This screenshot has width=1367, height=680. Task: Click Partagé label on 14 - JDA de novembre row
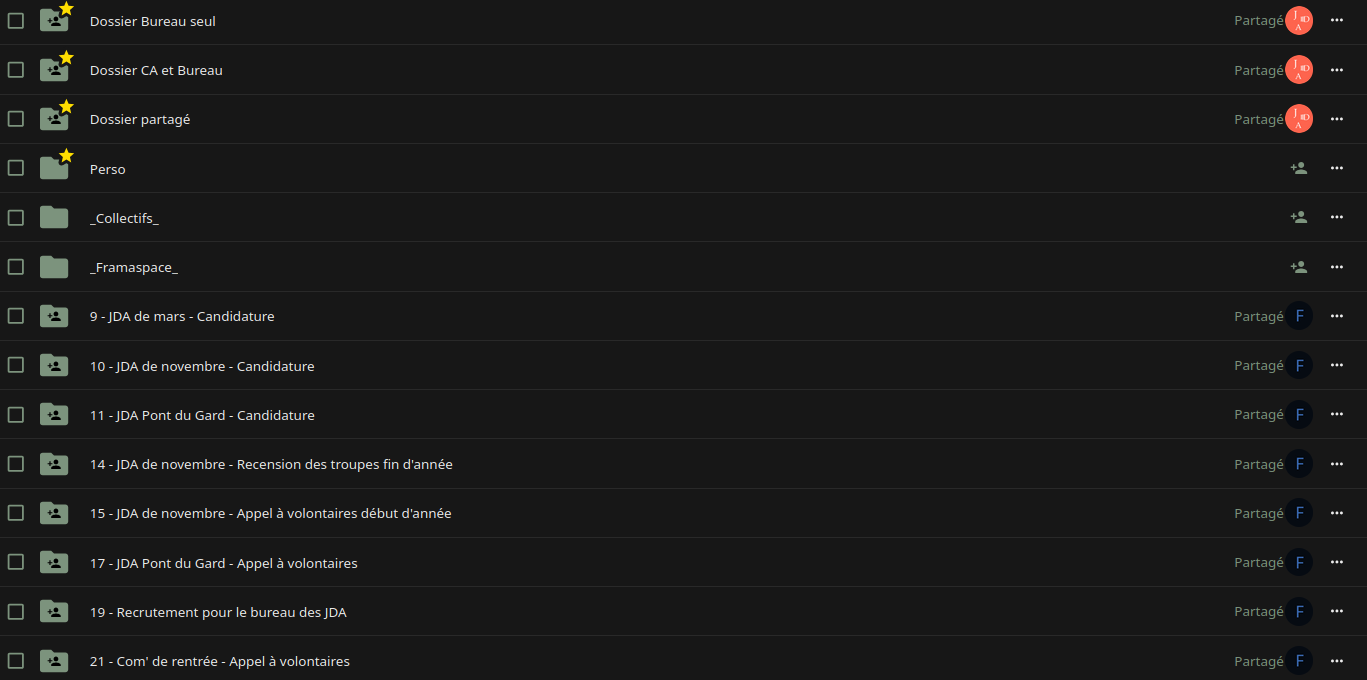coord(1258,464)
